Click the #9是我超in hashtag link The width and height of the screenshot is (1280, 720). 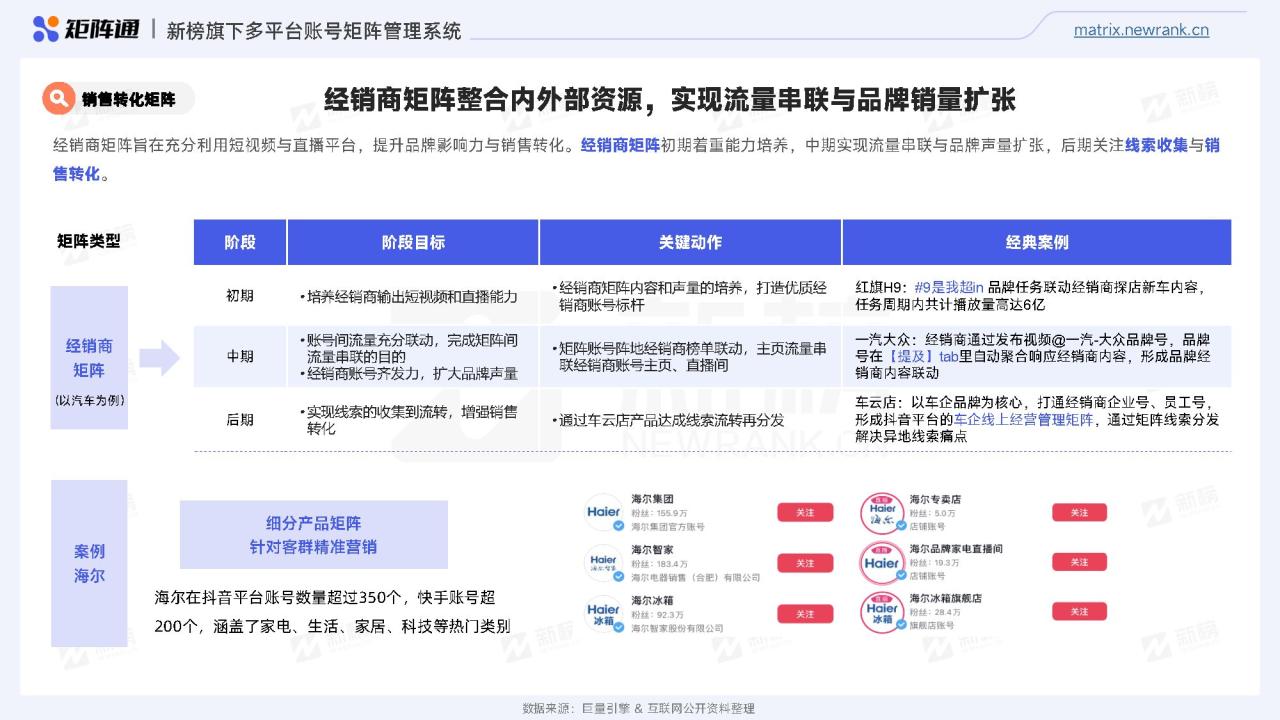coord(950,287)
